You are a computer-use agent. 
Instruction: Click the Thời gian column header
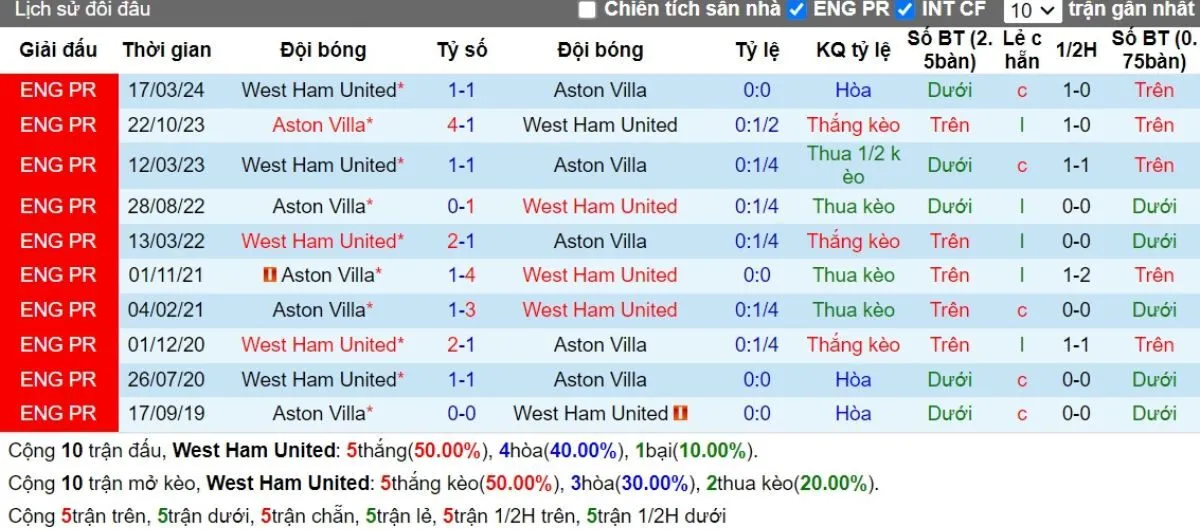[167, 50]
